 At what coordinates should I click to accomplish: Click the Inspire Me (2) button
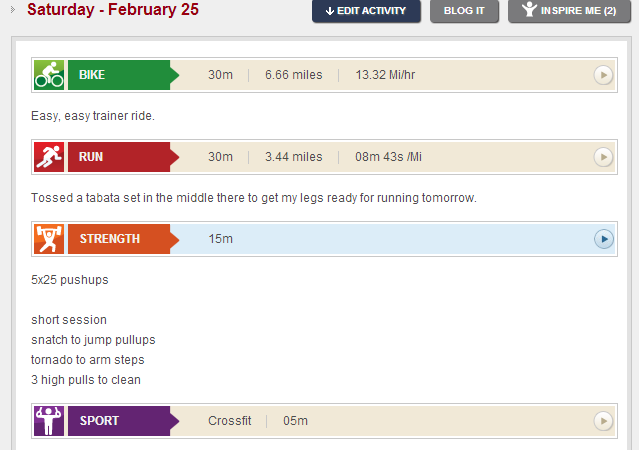568,11
